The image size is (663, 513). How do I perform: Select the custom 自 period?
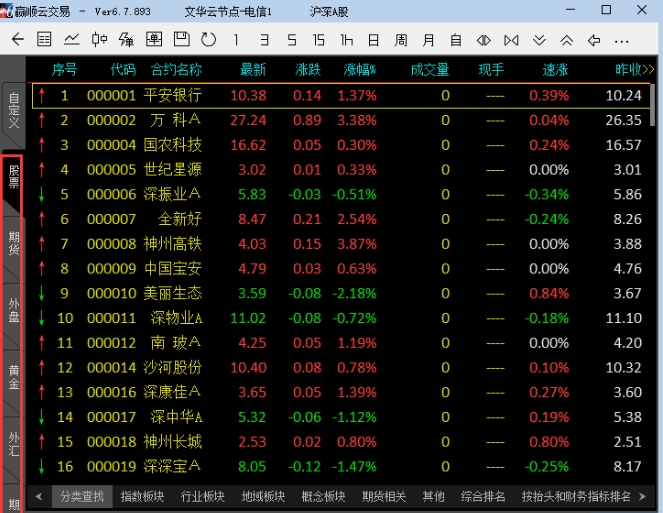(456, 40)
